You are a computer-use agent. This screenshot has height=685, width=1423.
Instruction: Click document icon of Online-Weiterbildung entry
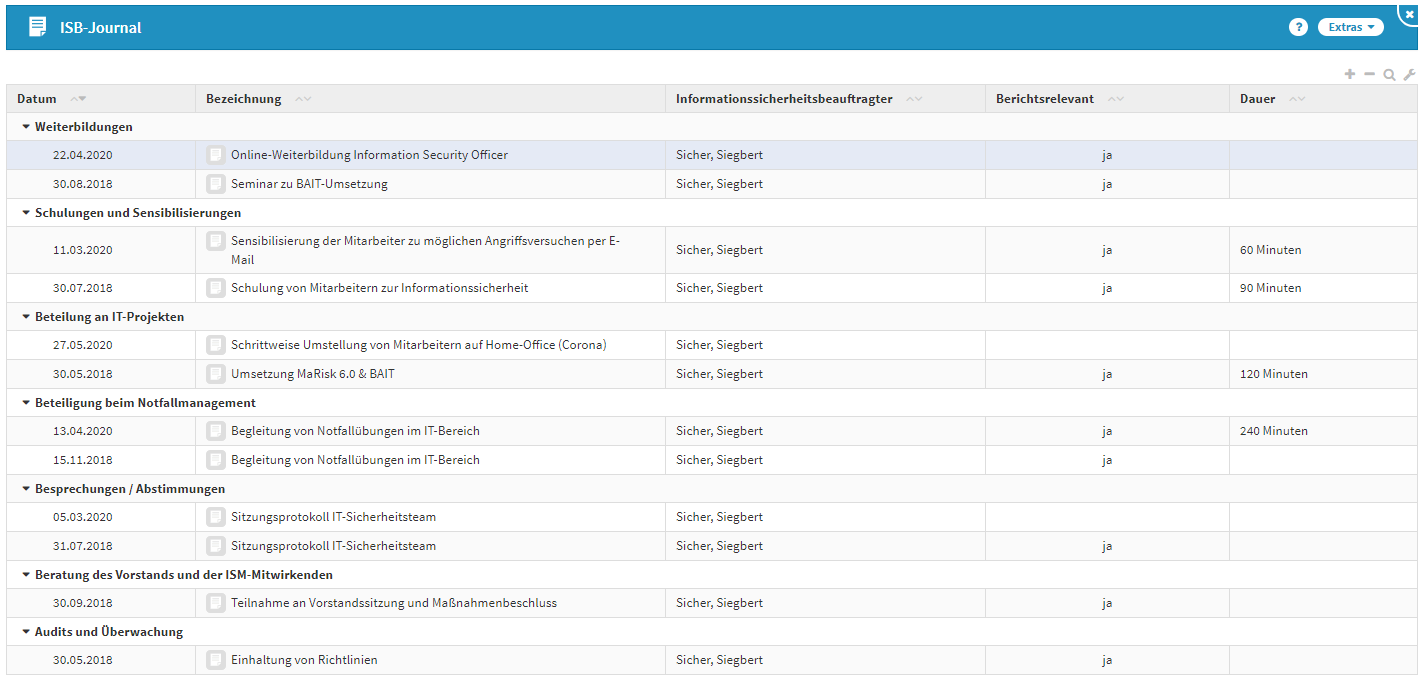(x=215, y=155)
